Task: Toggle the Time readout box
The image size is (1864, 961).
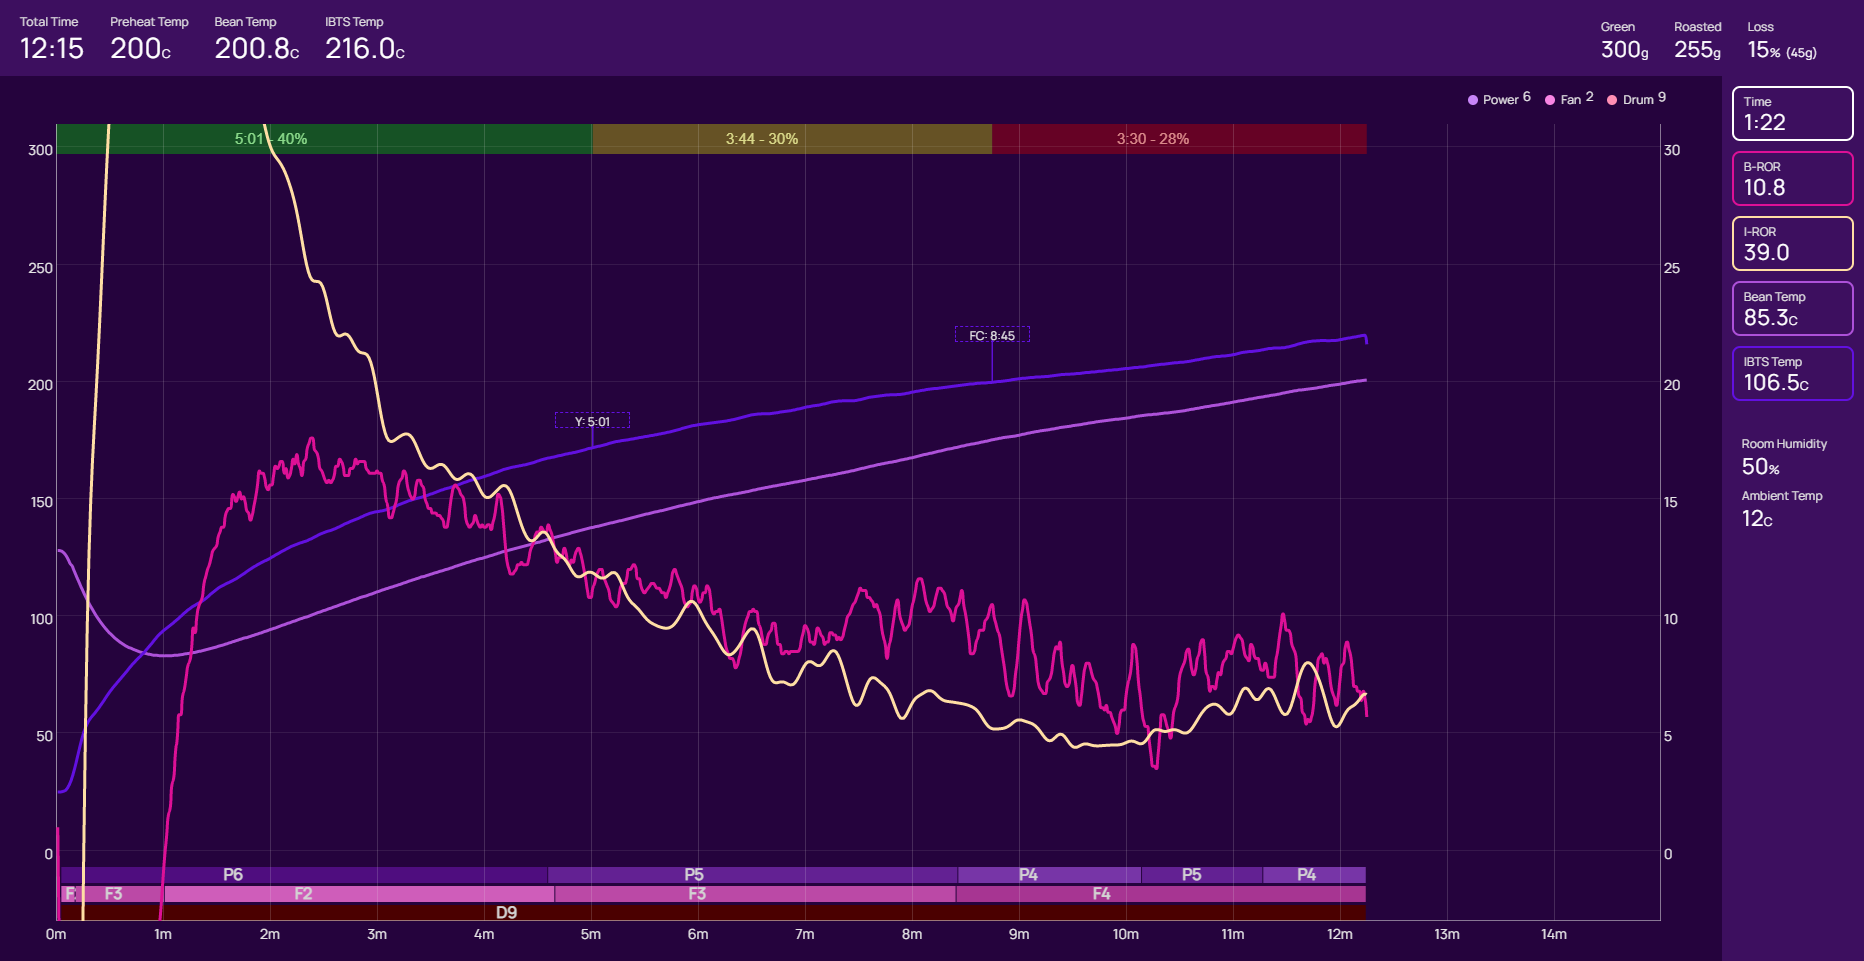Action: point(1792,113)
